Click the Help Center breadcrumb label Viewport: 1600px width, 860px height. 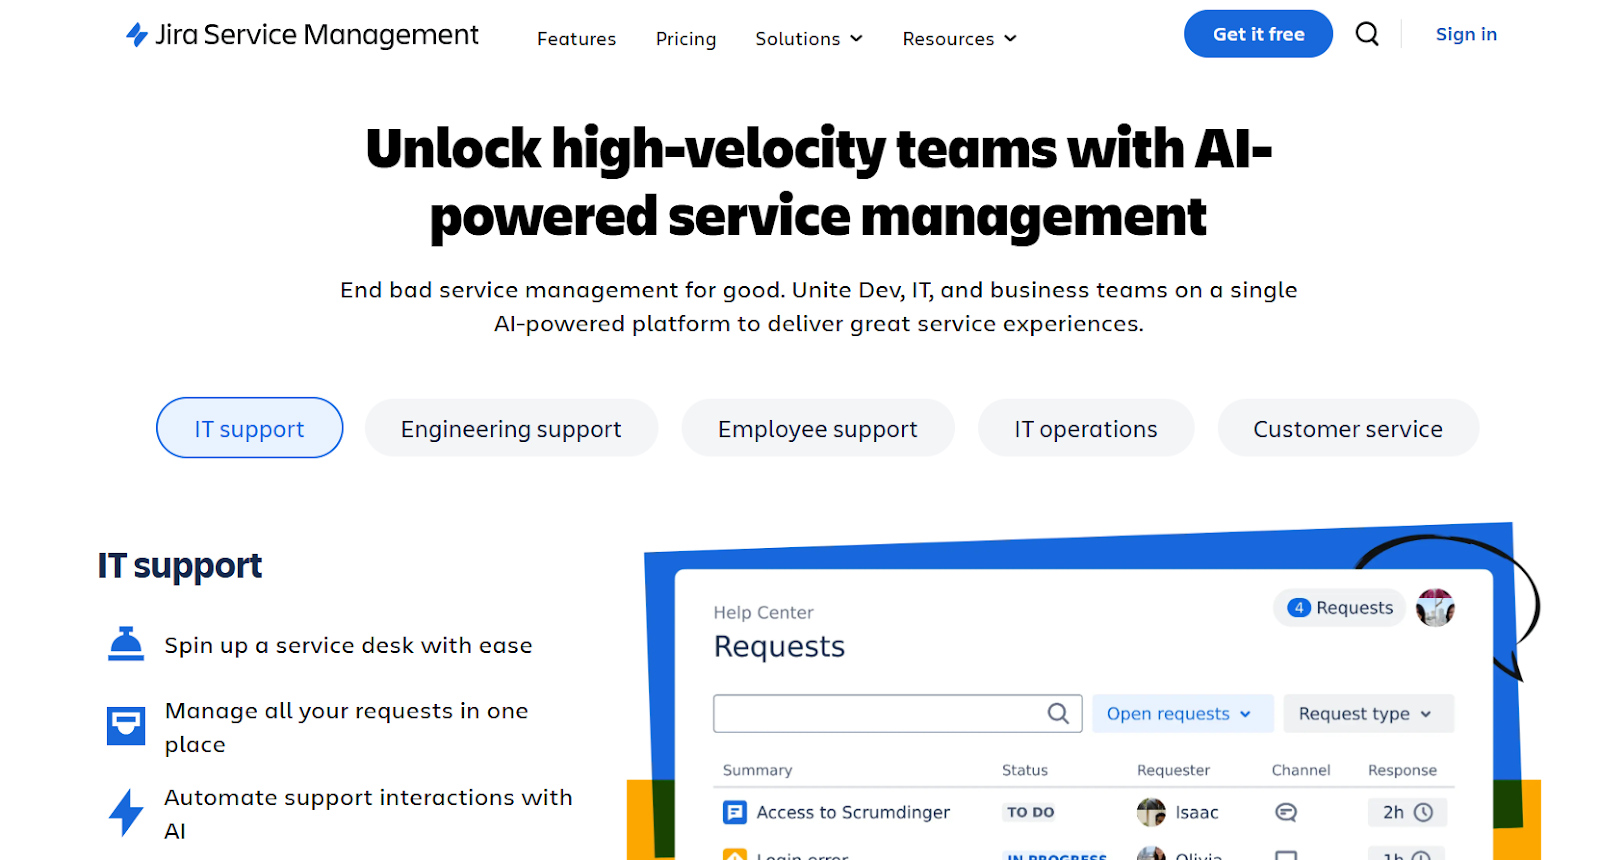click(x=763, y=612)
